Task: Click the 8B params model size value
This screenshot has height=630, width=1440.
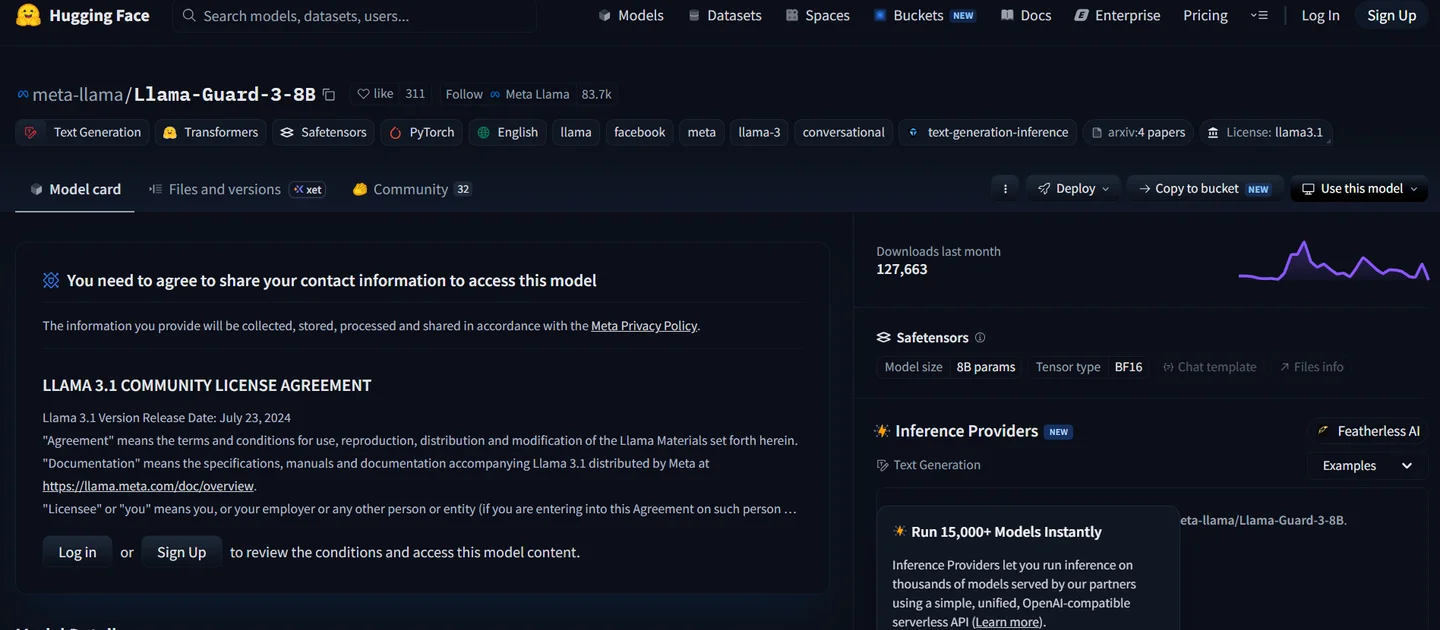Action: 986,367
